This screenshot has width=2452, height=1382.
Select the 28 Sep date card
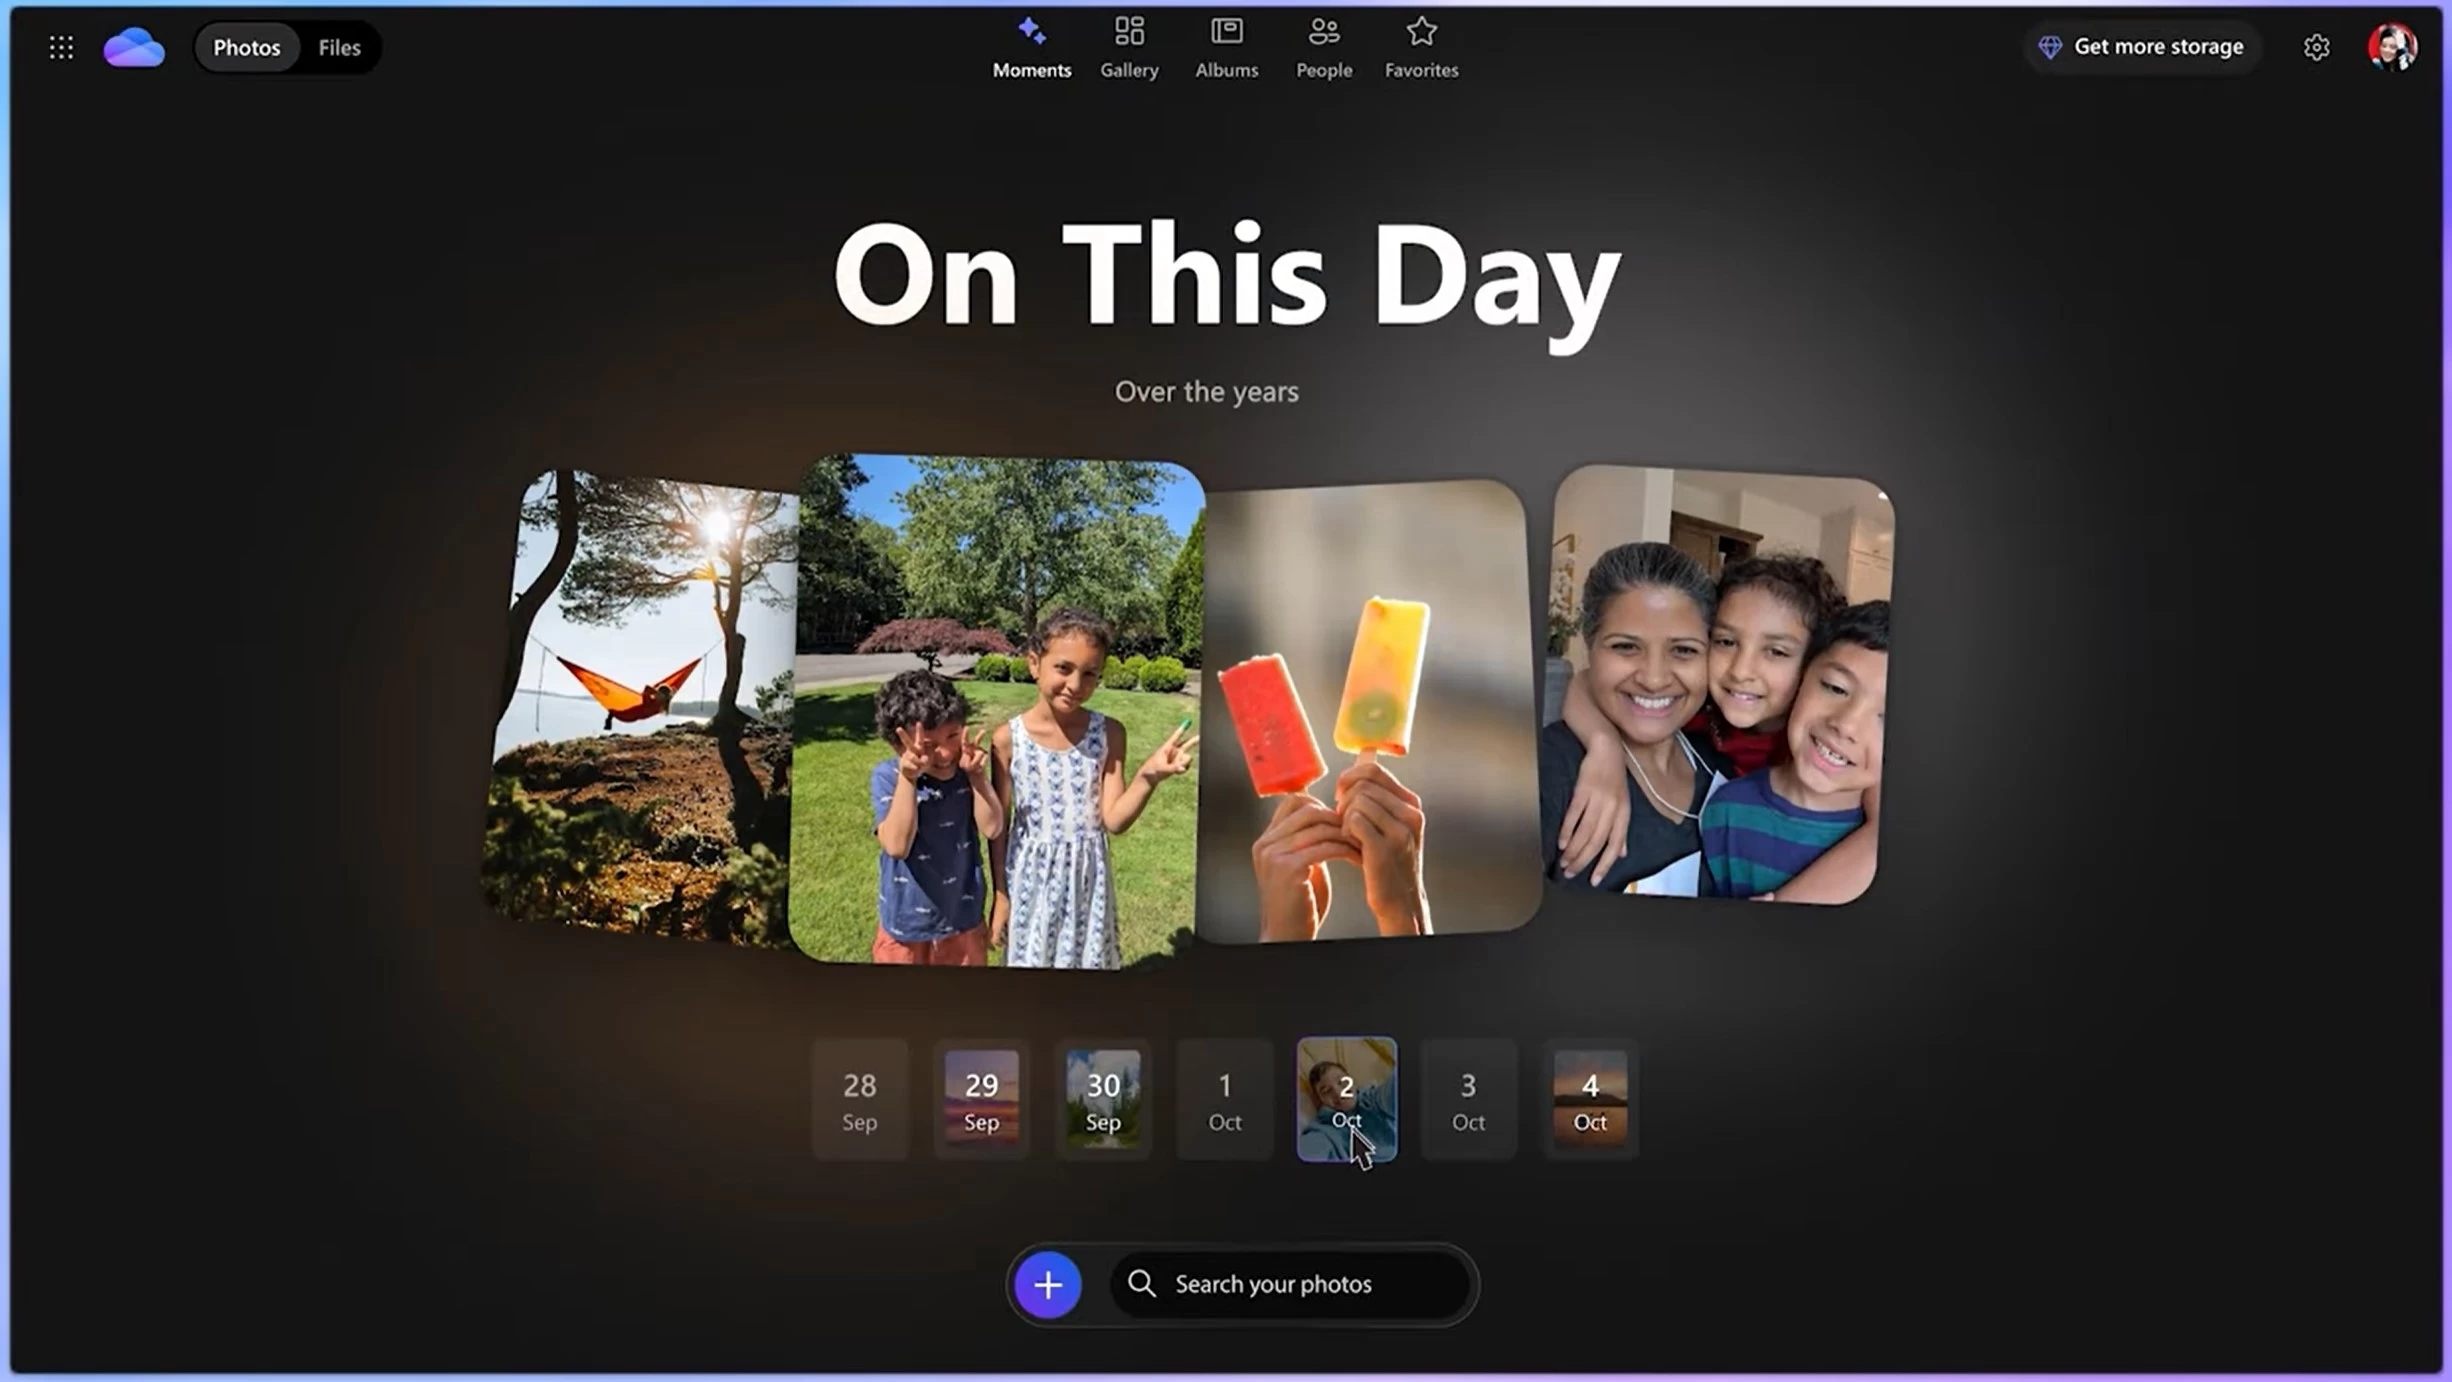point(859,1100)
